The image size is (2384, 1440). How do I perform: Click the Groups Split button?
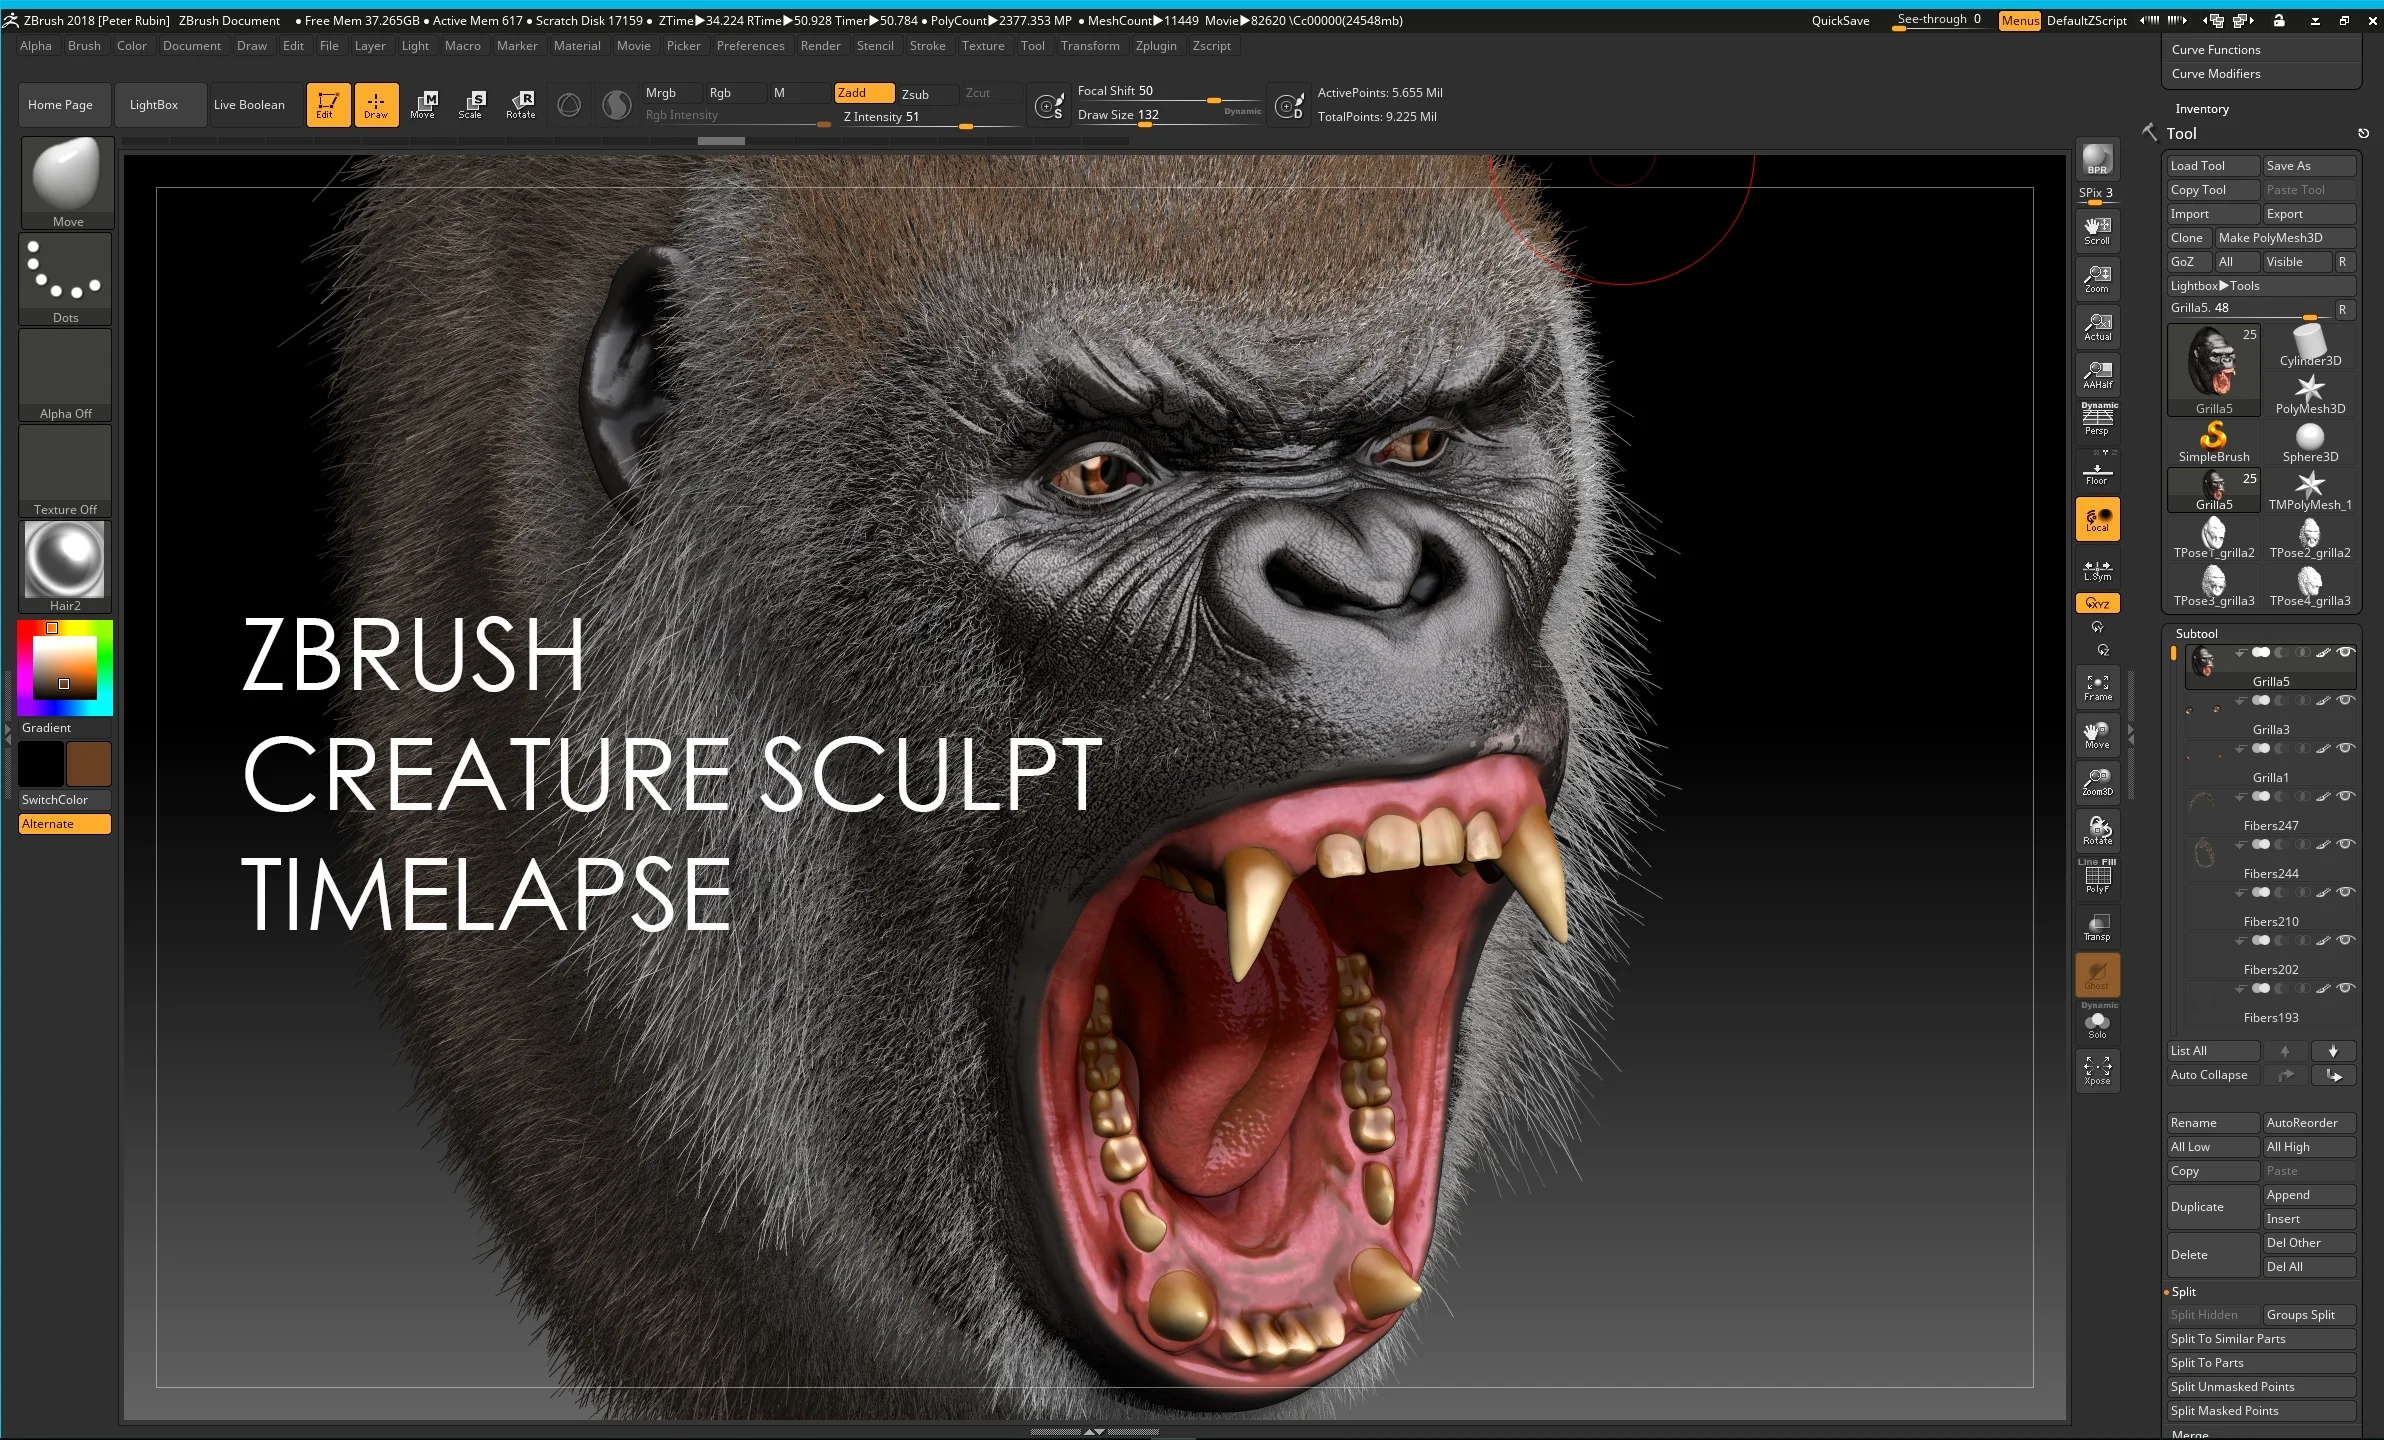coord(2309,1315)
